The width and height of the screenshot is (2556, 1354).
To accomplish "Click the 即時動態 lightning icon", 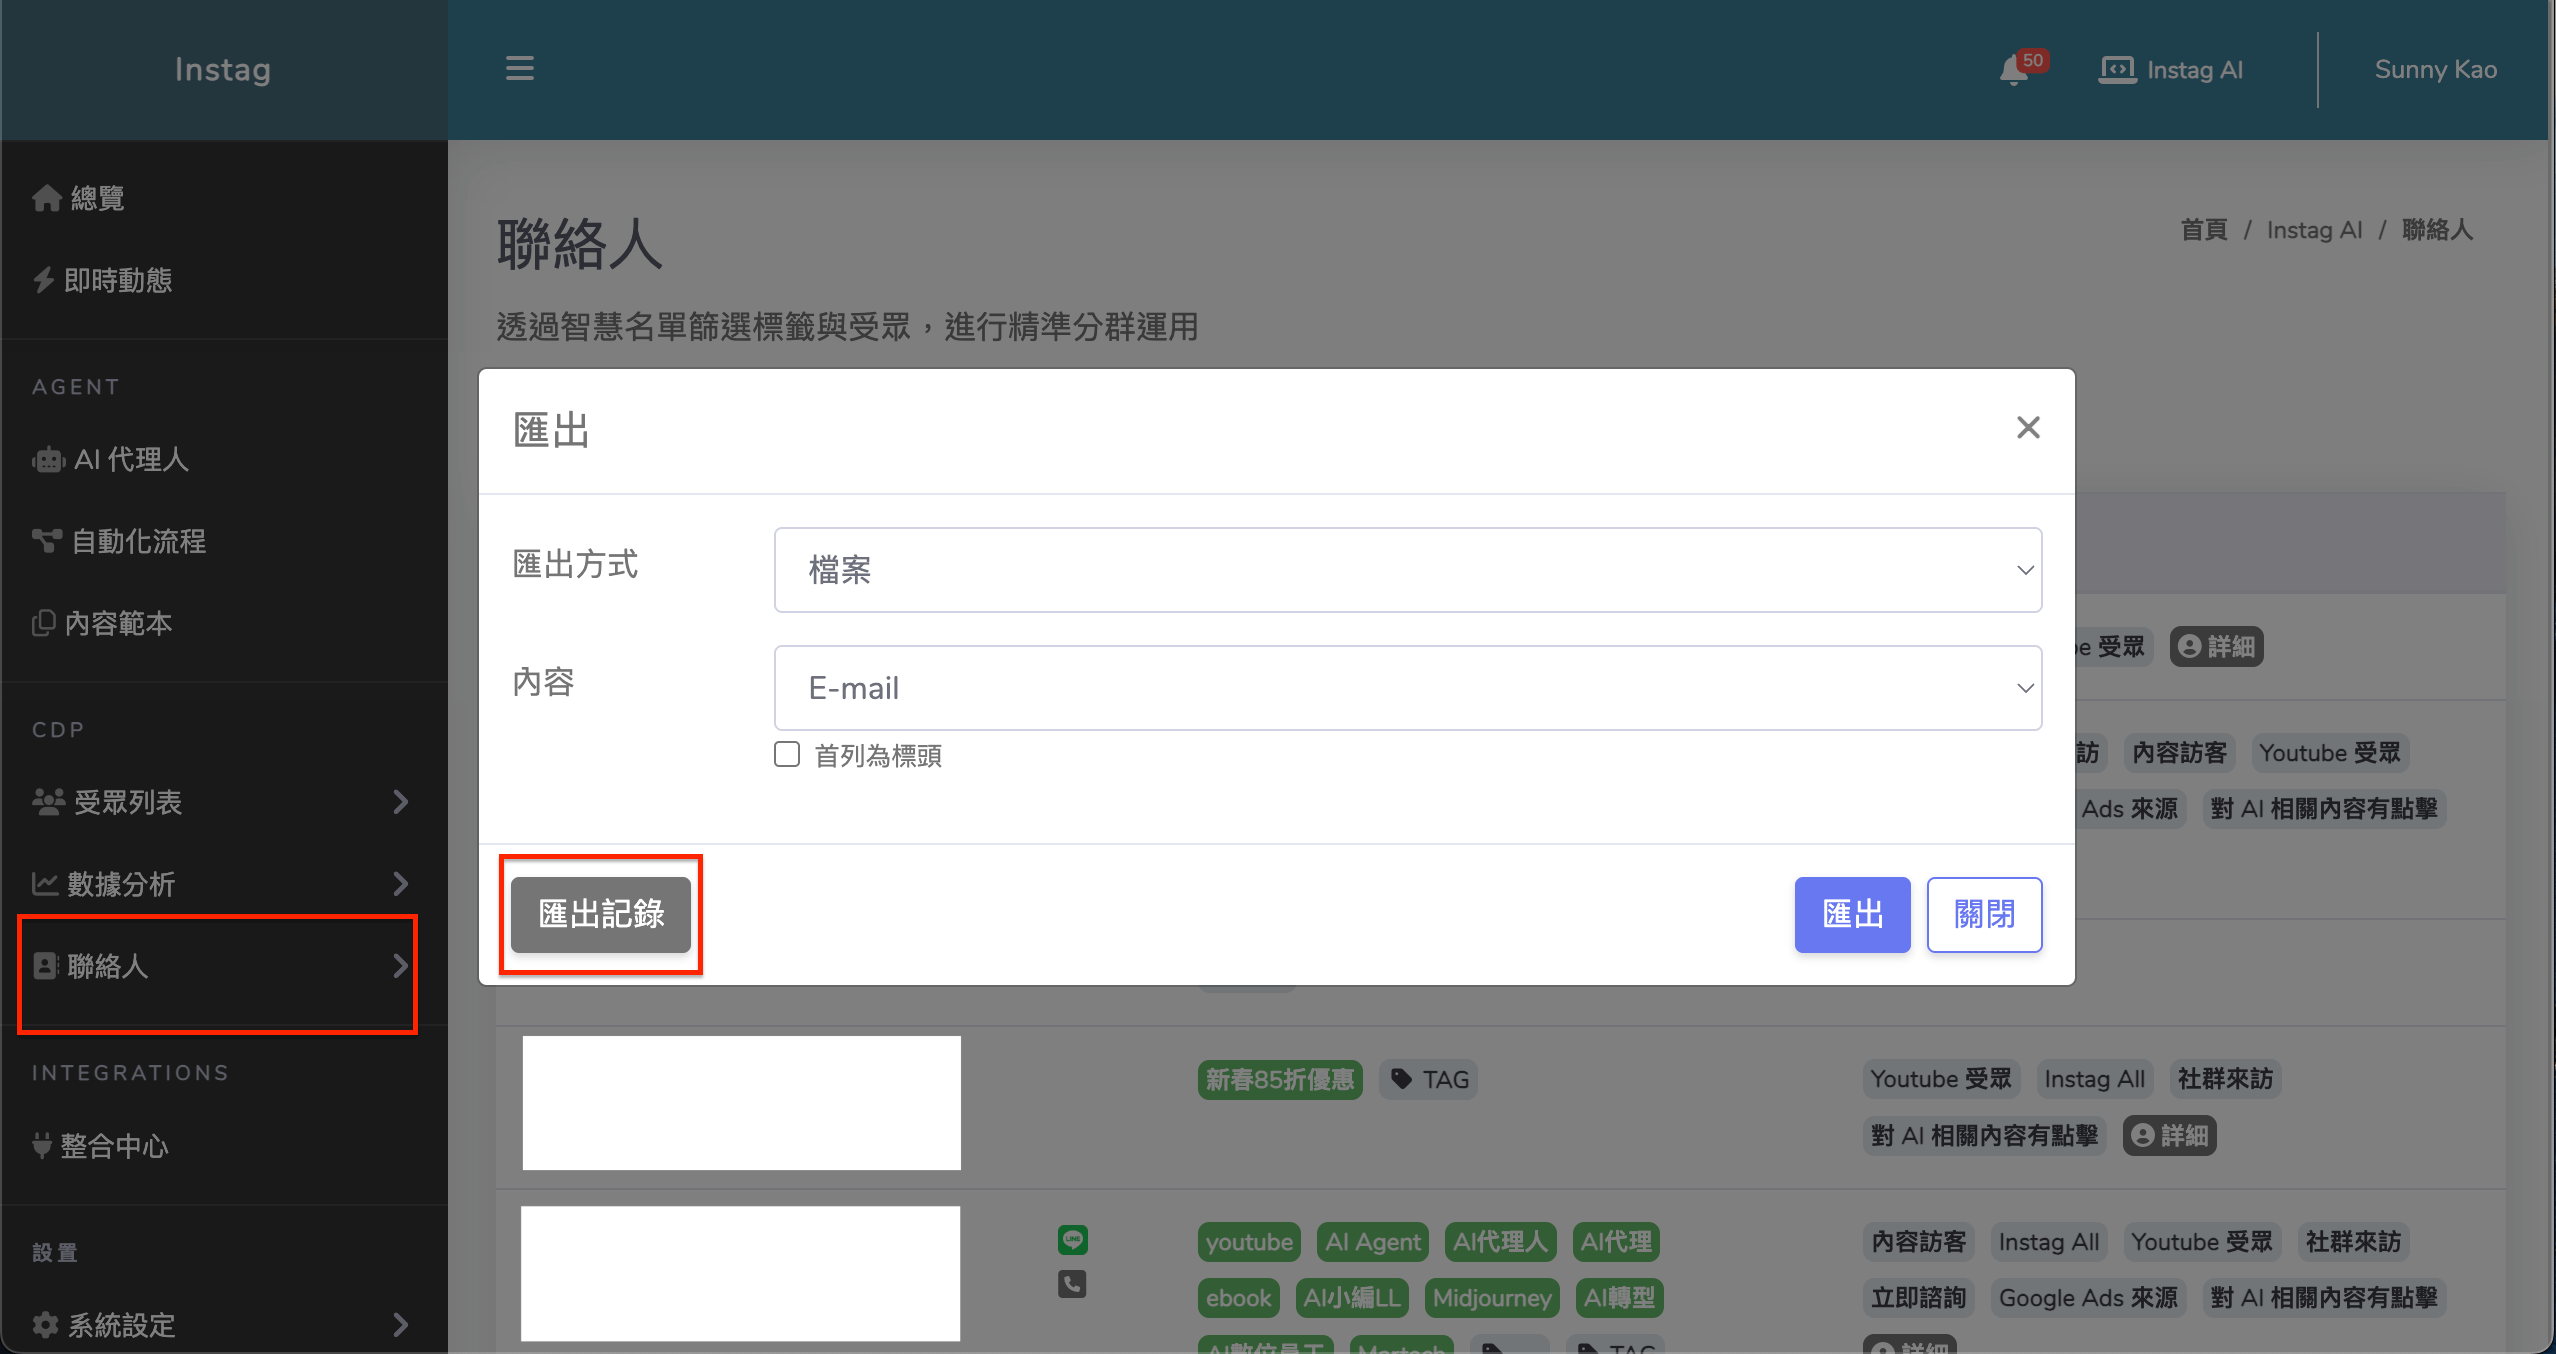I will click(43, 280).
